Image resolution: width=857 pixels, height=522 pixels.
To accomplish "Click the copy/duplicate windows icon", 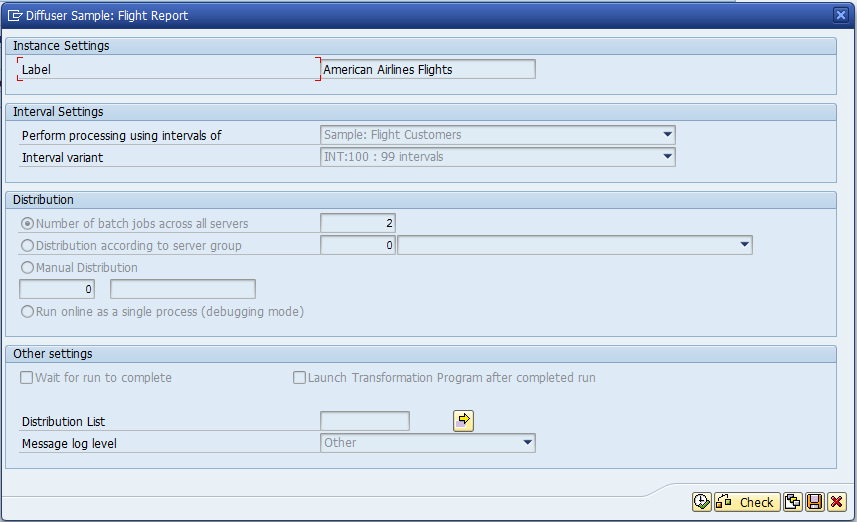I will (793, 502).
